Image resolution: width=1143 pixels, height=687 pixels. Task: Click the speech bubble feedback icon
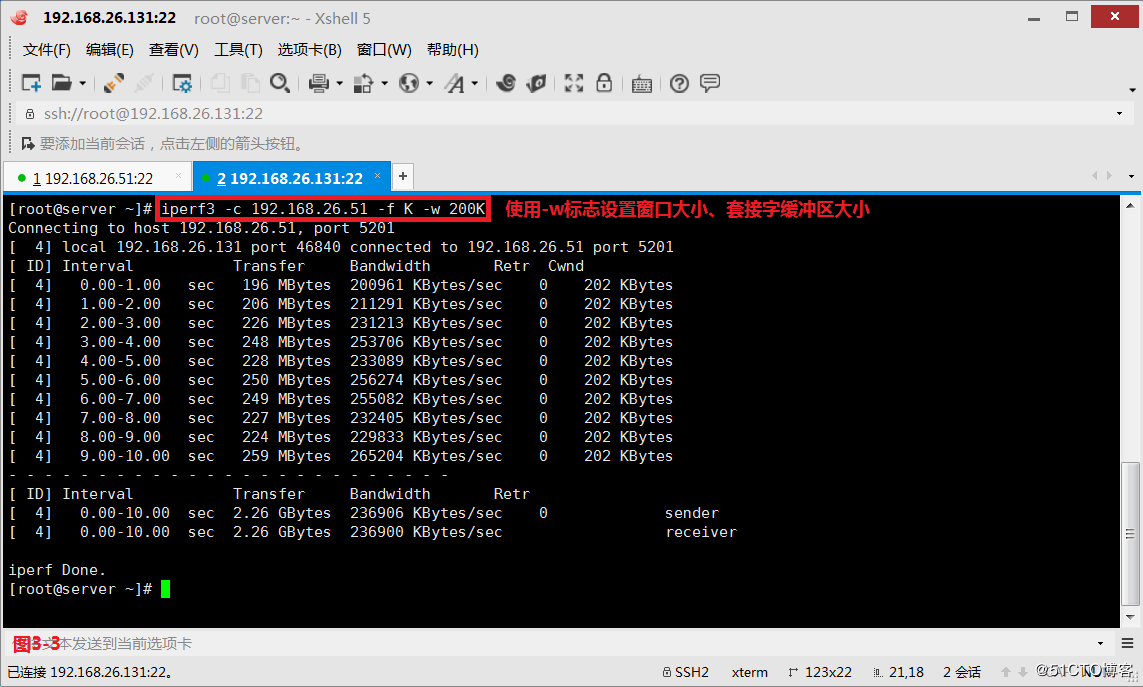[x=710, y=83]
